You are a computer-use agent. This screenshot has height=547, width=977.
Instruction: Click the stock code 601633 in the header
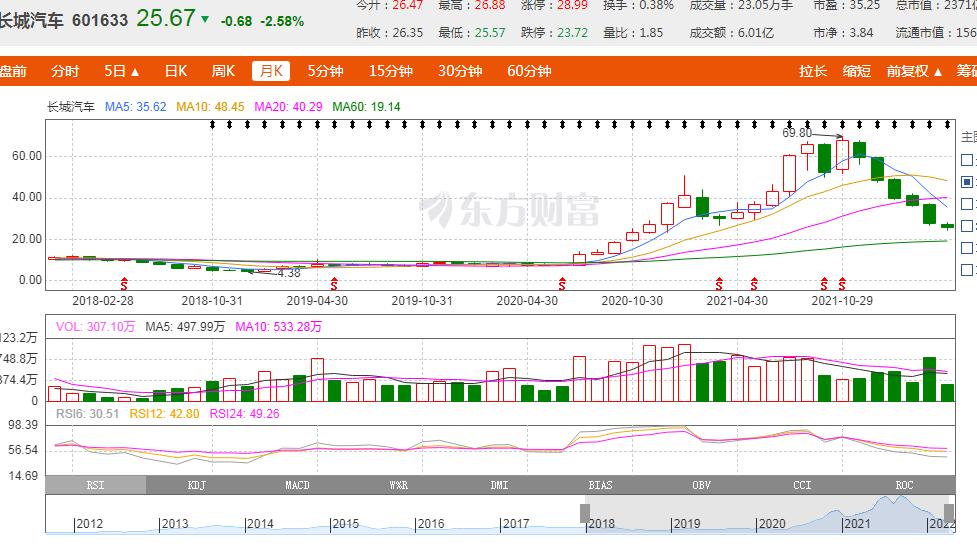[100, 20]
